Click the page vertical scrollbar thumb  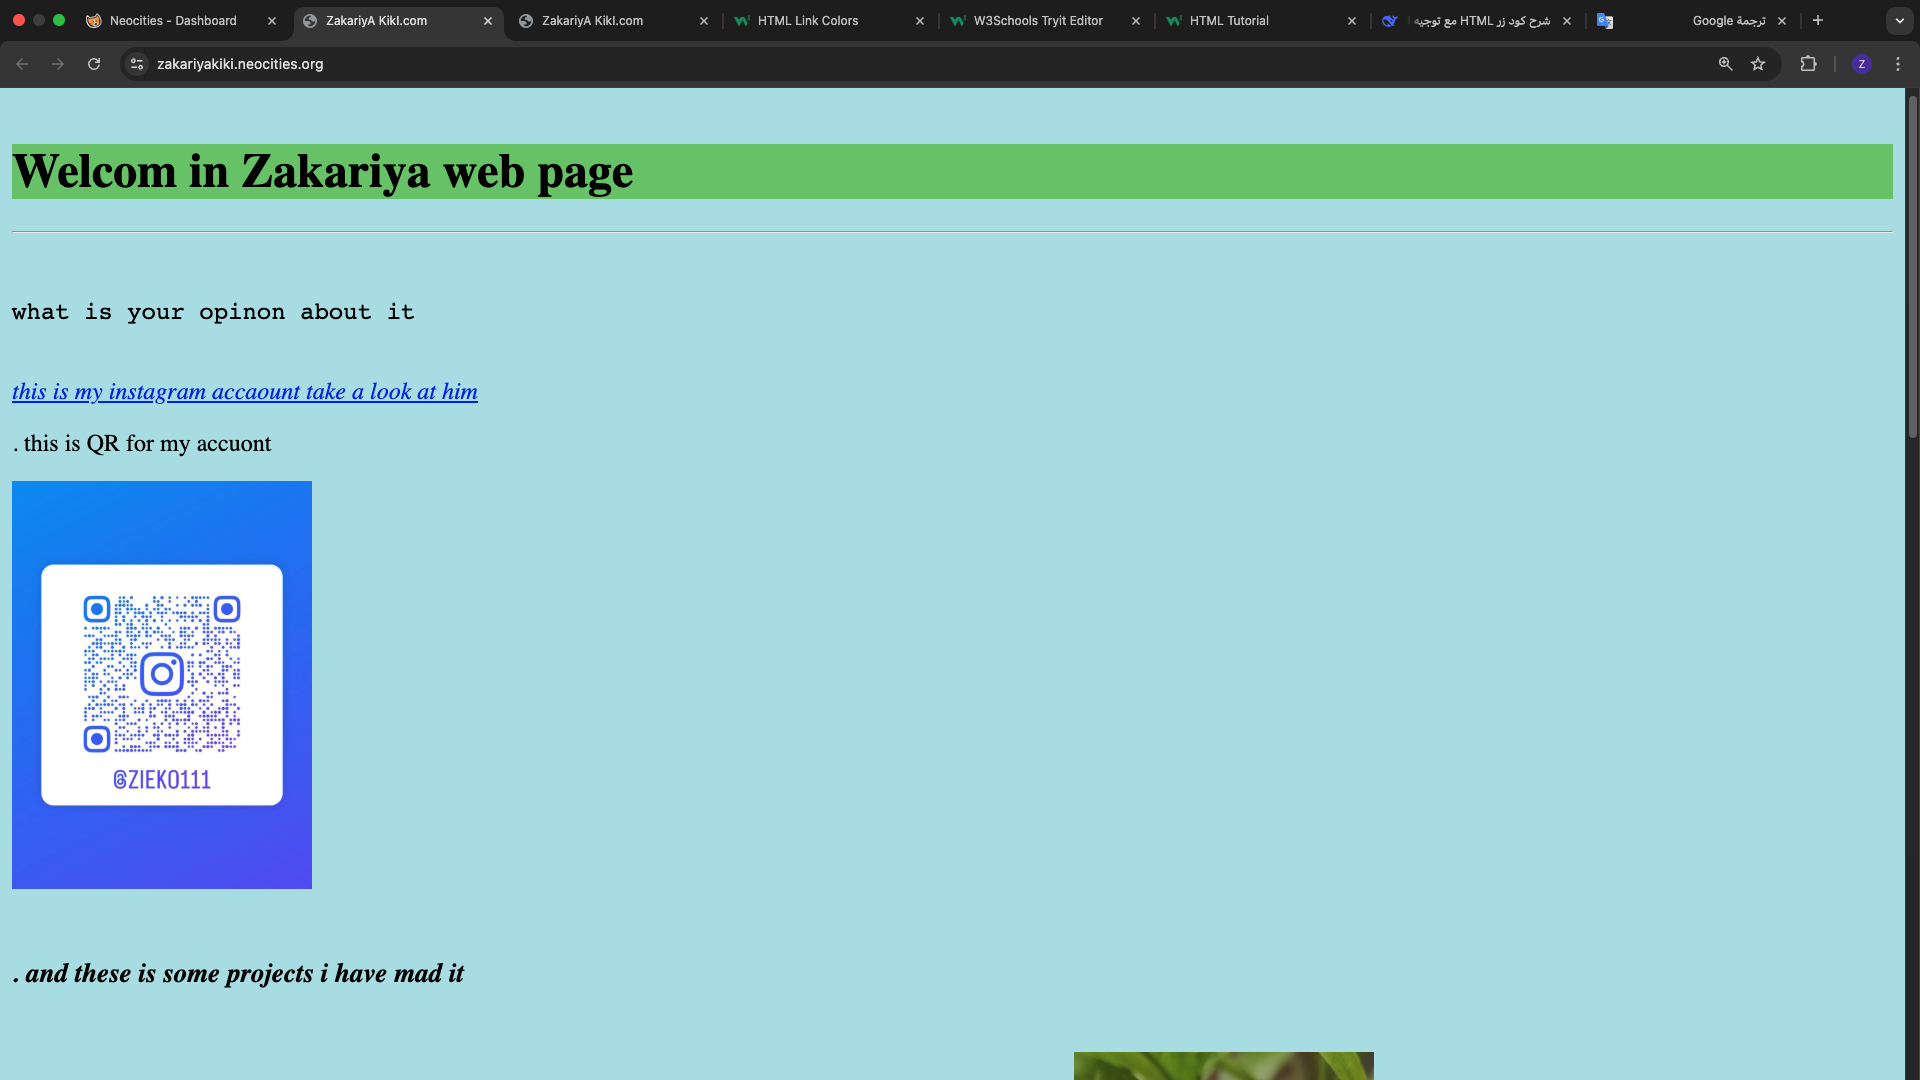pyautogui.click(x=1912, y=268)
